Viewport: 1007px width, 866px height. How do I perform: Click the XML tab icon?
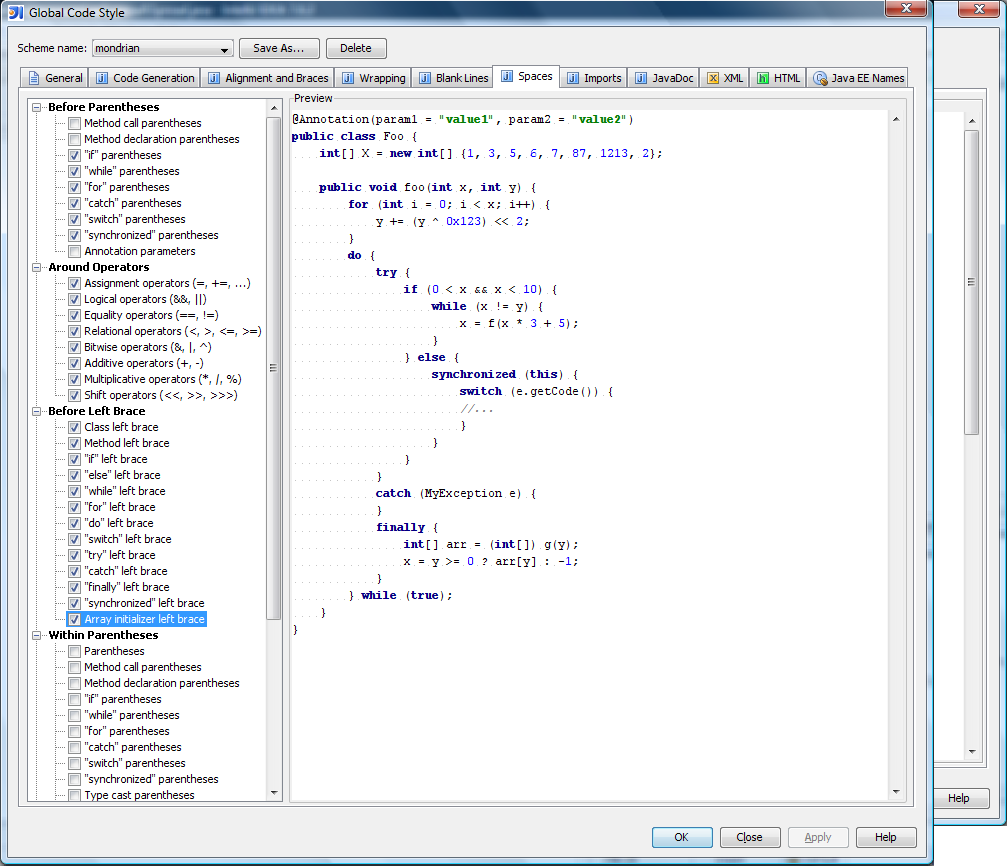click(712, 78)
